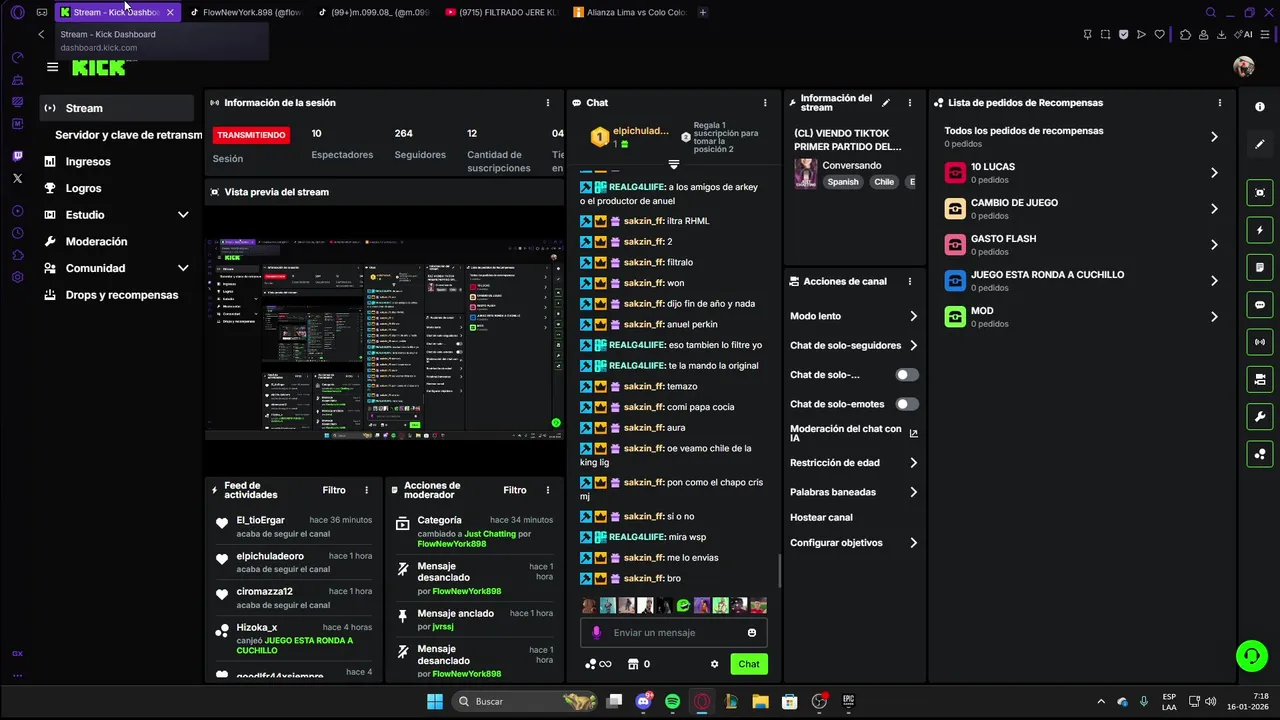Screen dimensions: 1280x720
Task: Select Stream in the sidebar
Action: coord(117,108)
